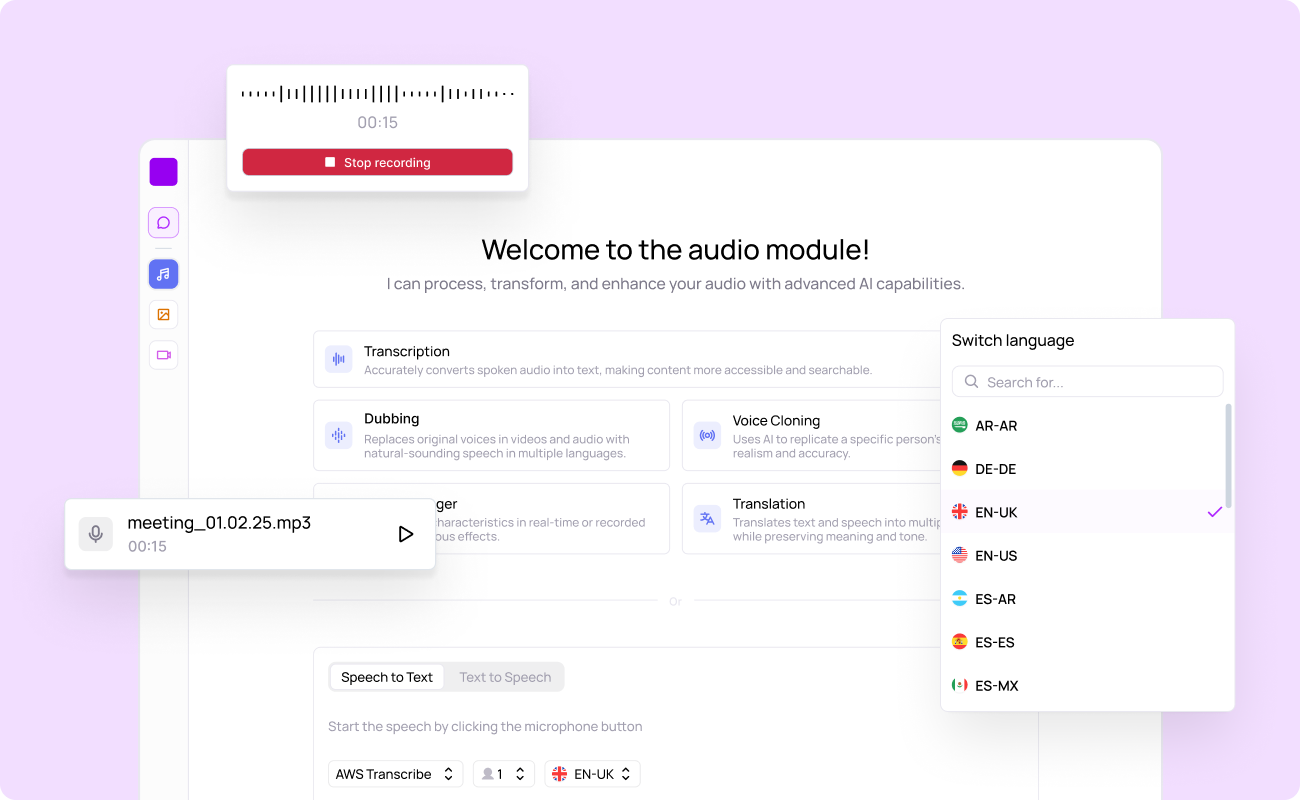Open the Voice Cloning feature card
The image size is (1300, 800).
[812, 435]
